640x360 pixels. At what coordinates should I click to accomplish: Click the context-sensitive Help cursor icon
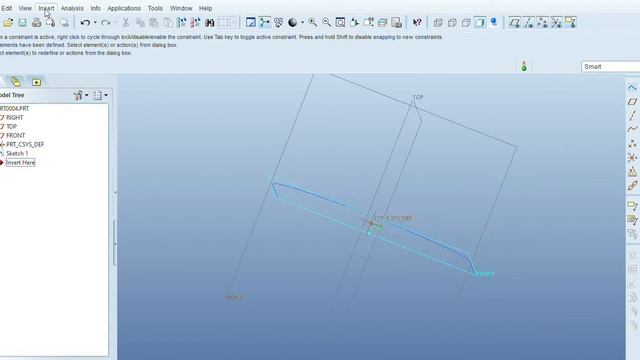pos(417,23)
